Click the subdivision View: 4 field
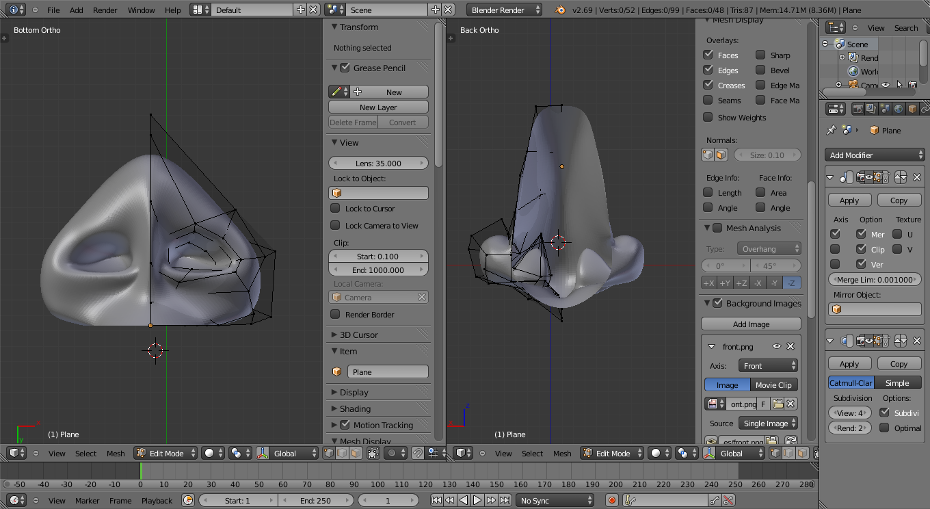Image resolution: width=930 pixels, height=509 pixels. coord(849,413)
